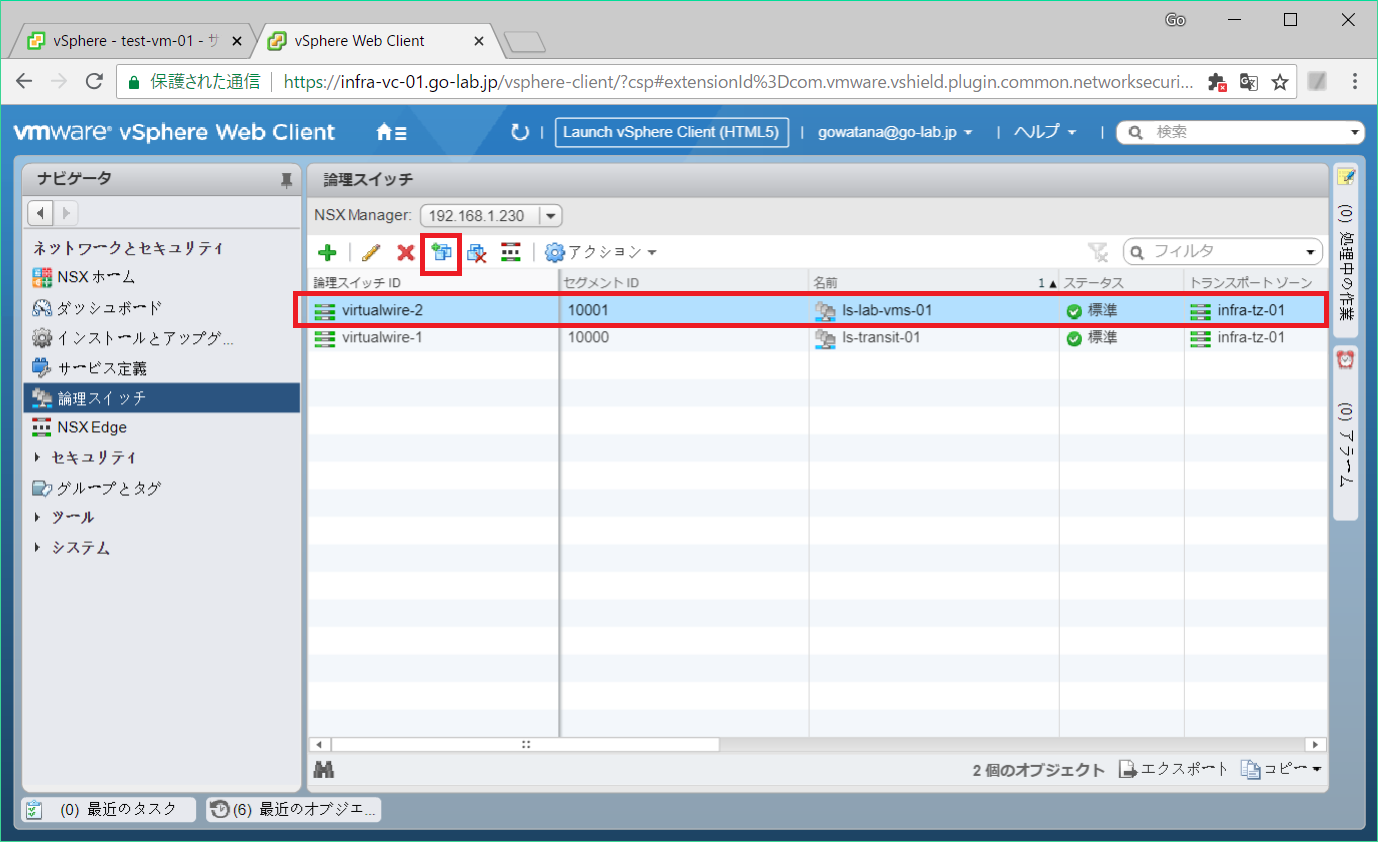Click the Connect NSX Edge toolbar icon

coord(511,253)
